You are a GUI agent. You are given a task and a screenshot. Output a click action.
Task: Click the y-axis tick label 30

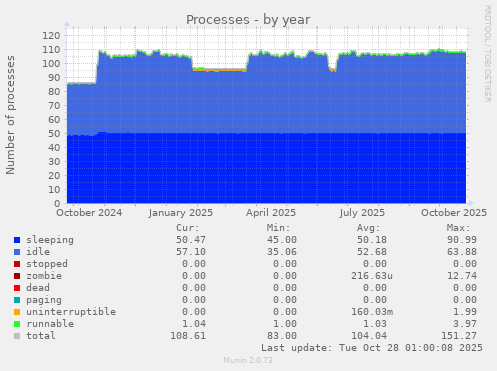pos(54,162)
